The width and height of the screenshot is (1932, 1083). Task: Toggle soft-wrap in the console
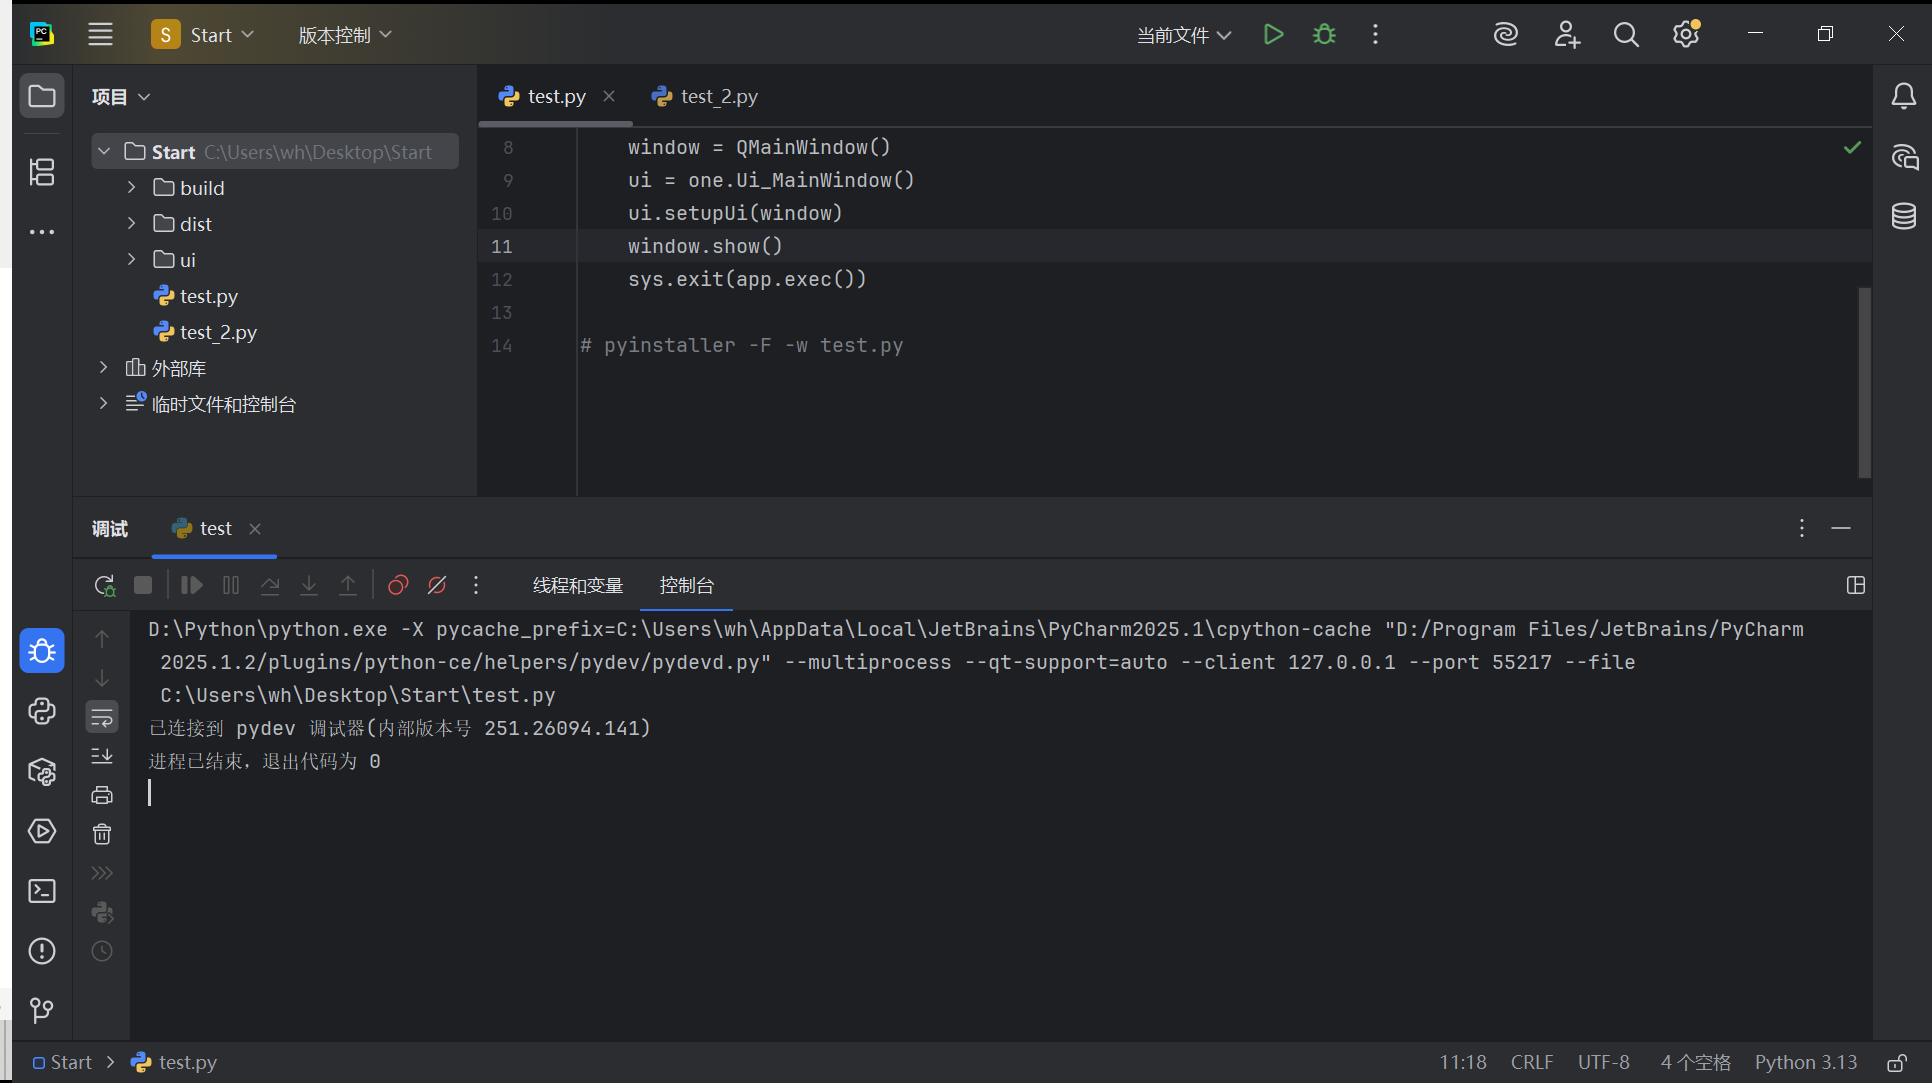[102, 717]
